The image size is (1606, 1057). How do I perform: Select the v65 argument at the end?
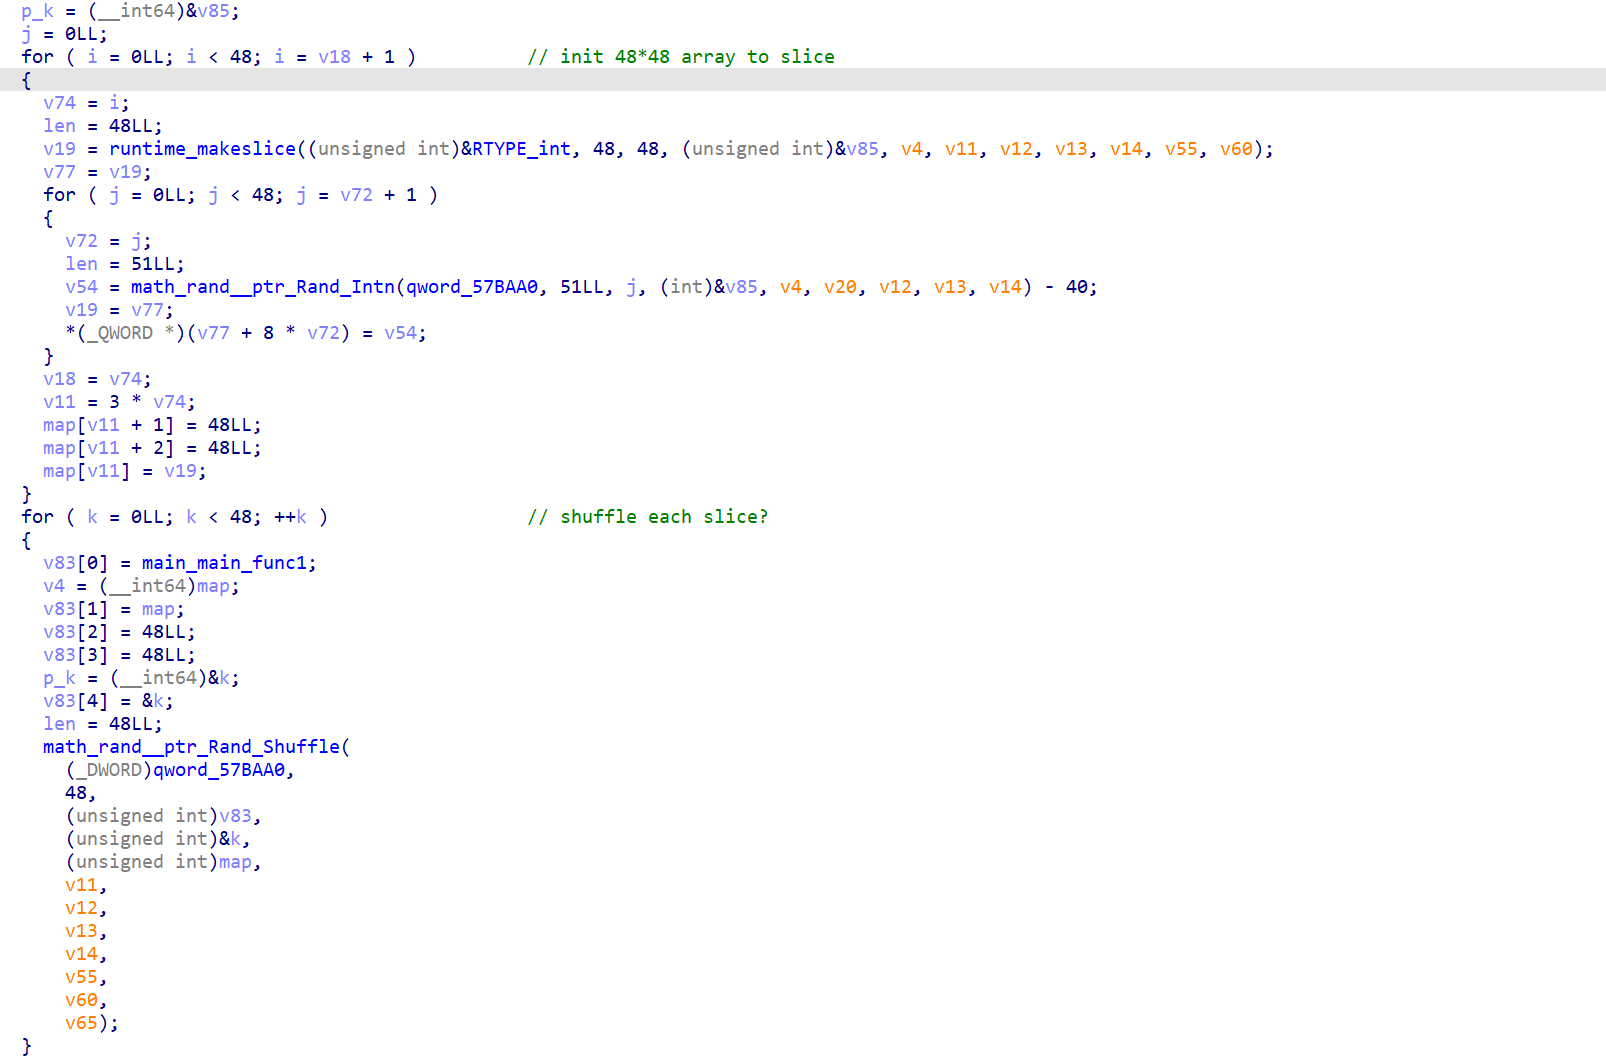[x=81, y=1023]
